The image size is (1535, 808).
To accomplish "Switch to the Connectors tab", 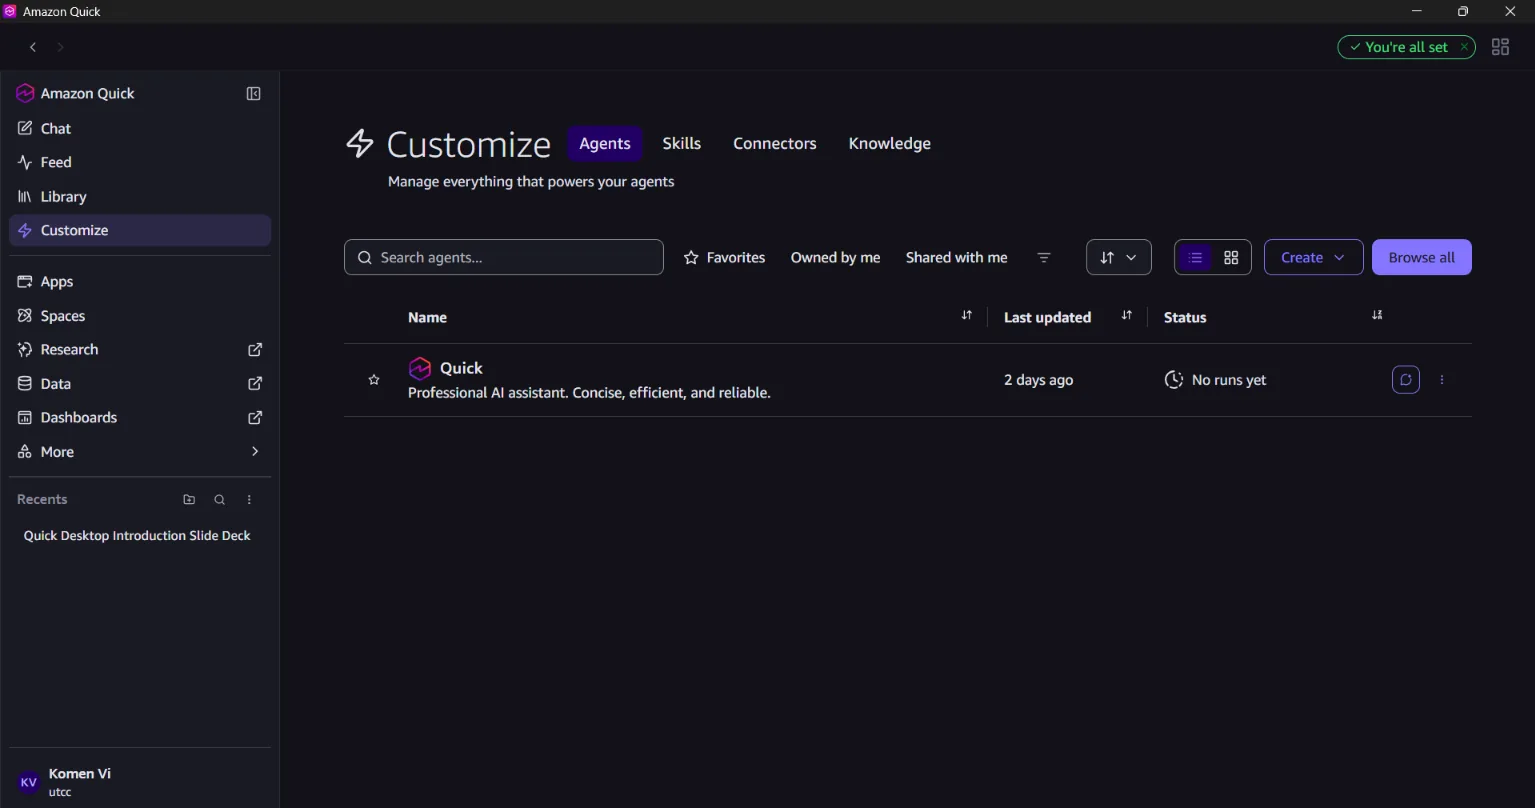I will 775,144.
